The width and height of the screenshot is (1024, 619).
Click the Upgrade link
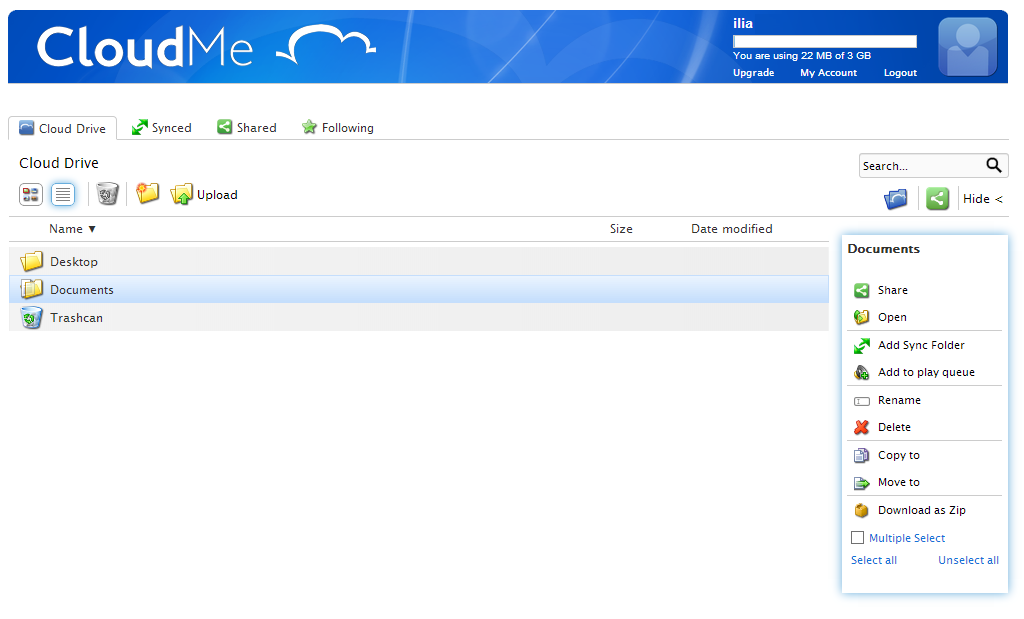[x=753, y=72]
